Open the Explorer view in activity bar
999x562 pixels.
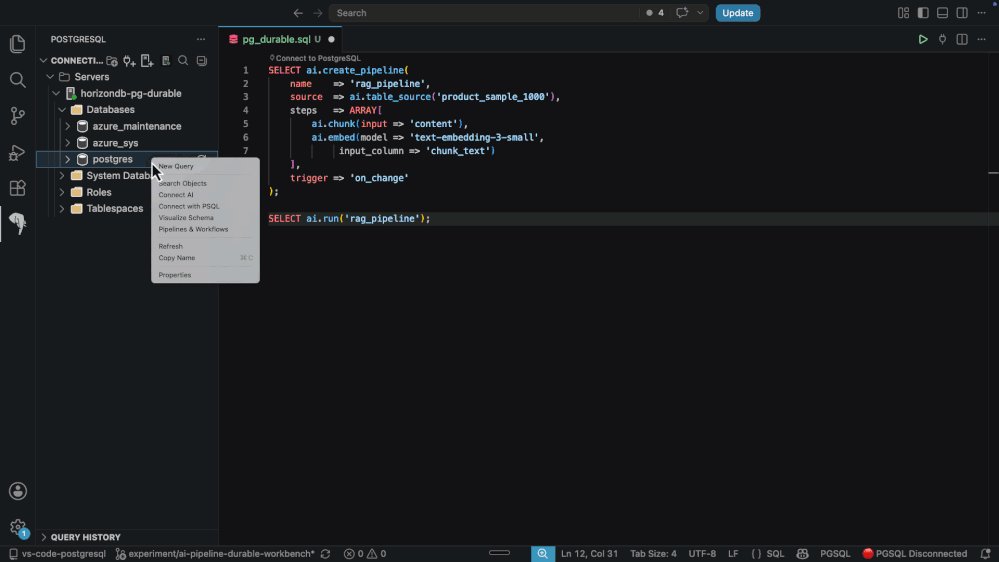point(18,44)
